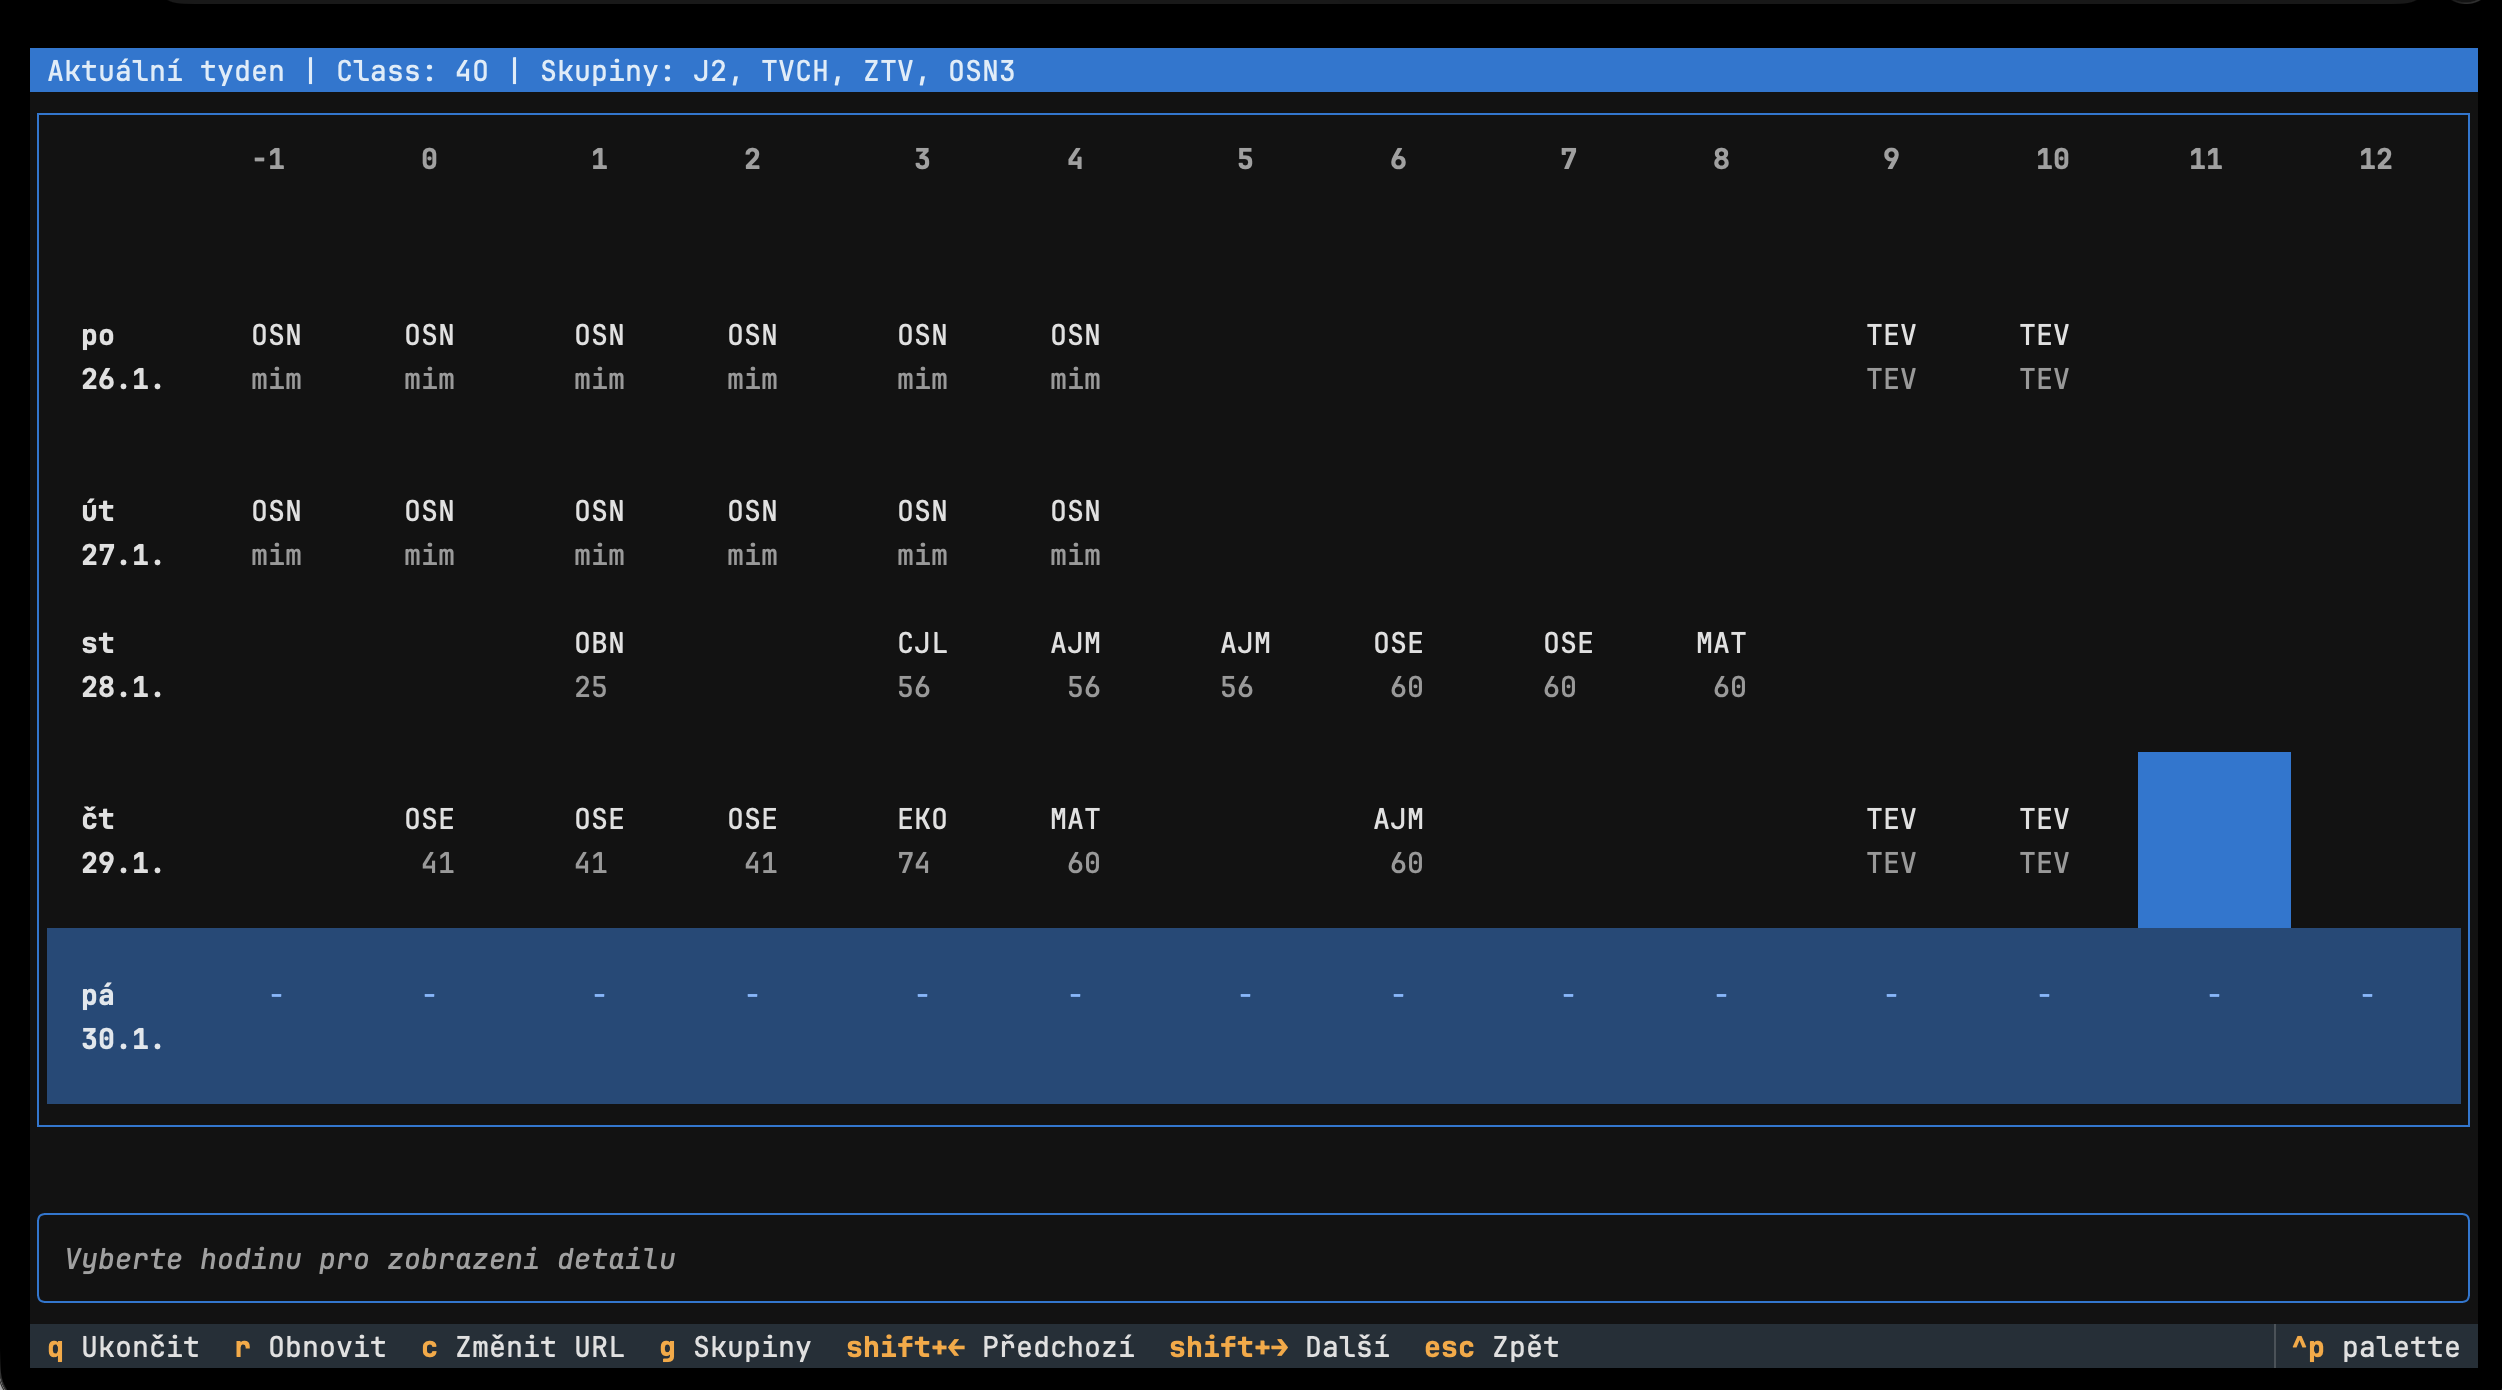Select Thursday AJM lesson in hour 6
The width and height of the screenshot is (2502, 1390).
pos(1398,840)
